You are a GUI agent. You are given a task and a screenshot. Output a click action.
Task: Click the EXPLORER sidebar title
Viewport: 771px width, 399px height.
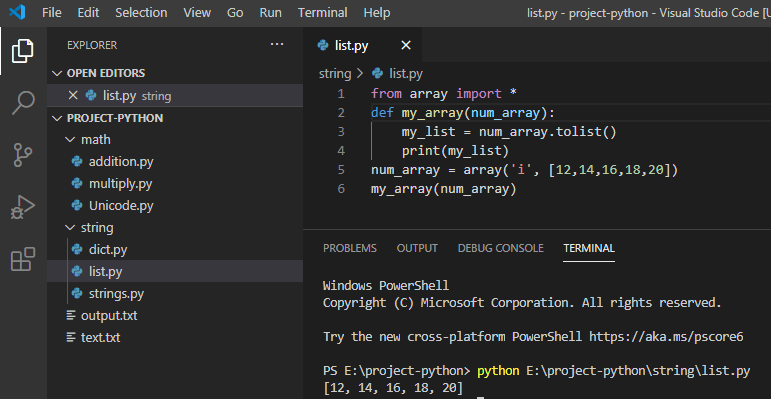[x=92, y=45]
